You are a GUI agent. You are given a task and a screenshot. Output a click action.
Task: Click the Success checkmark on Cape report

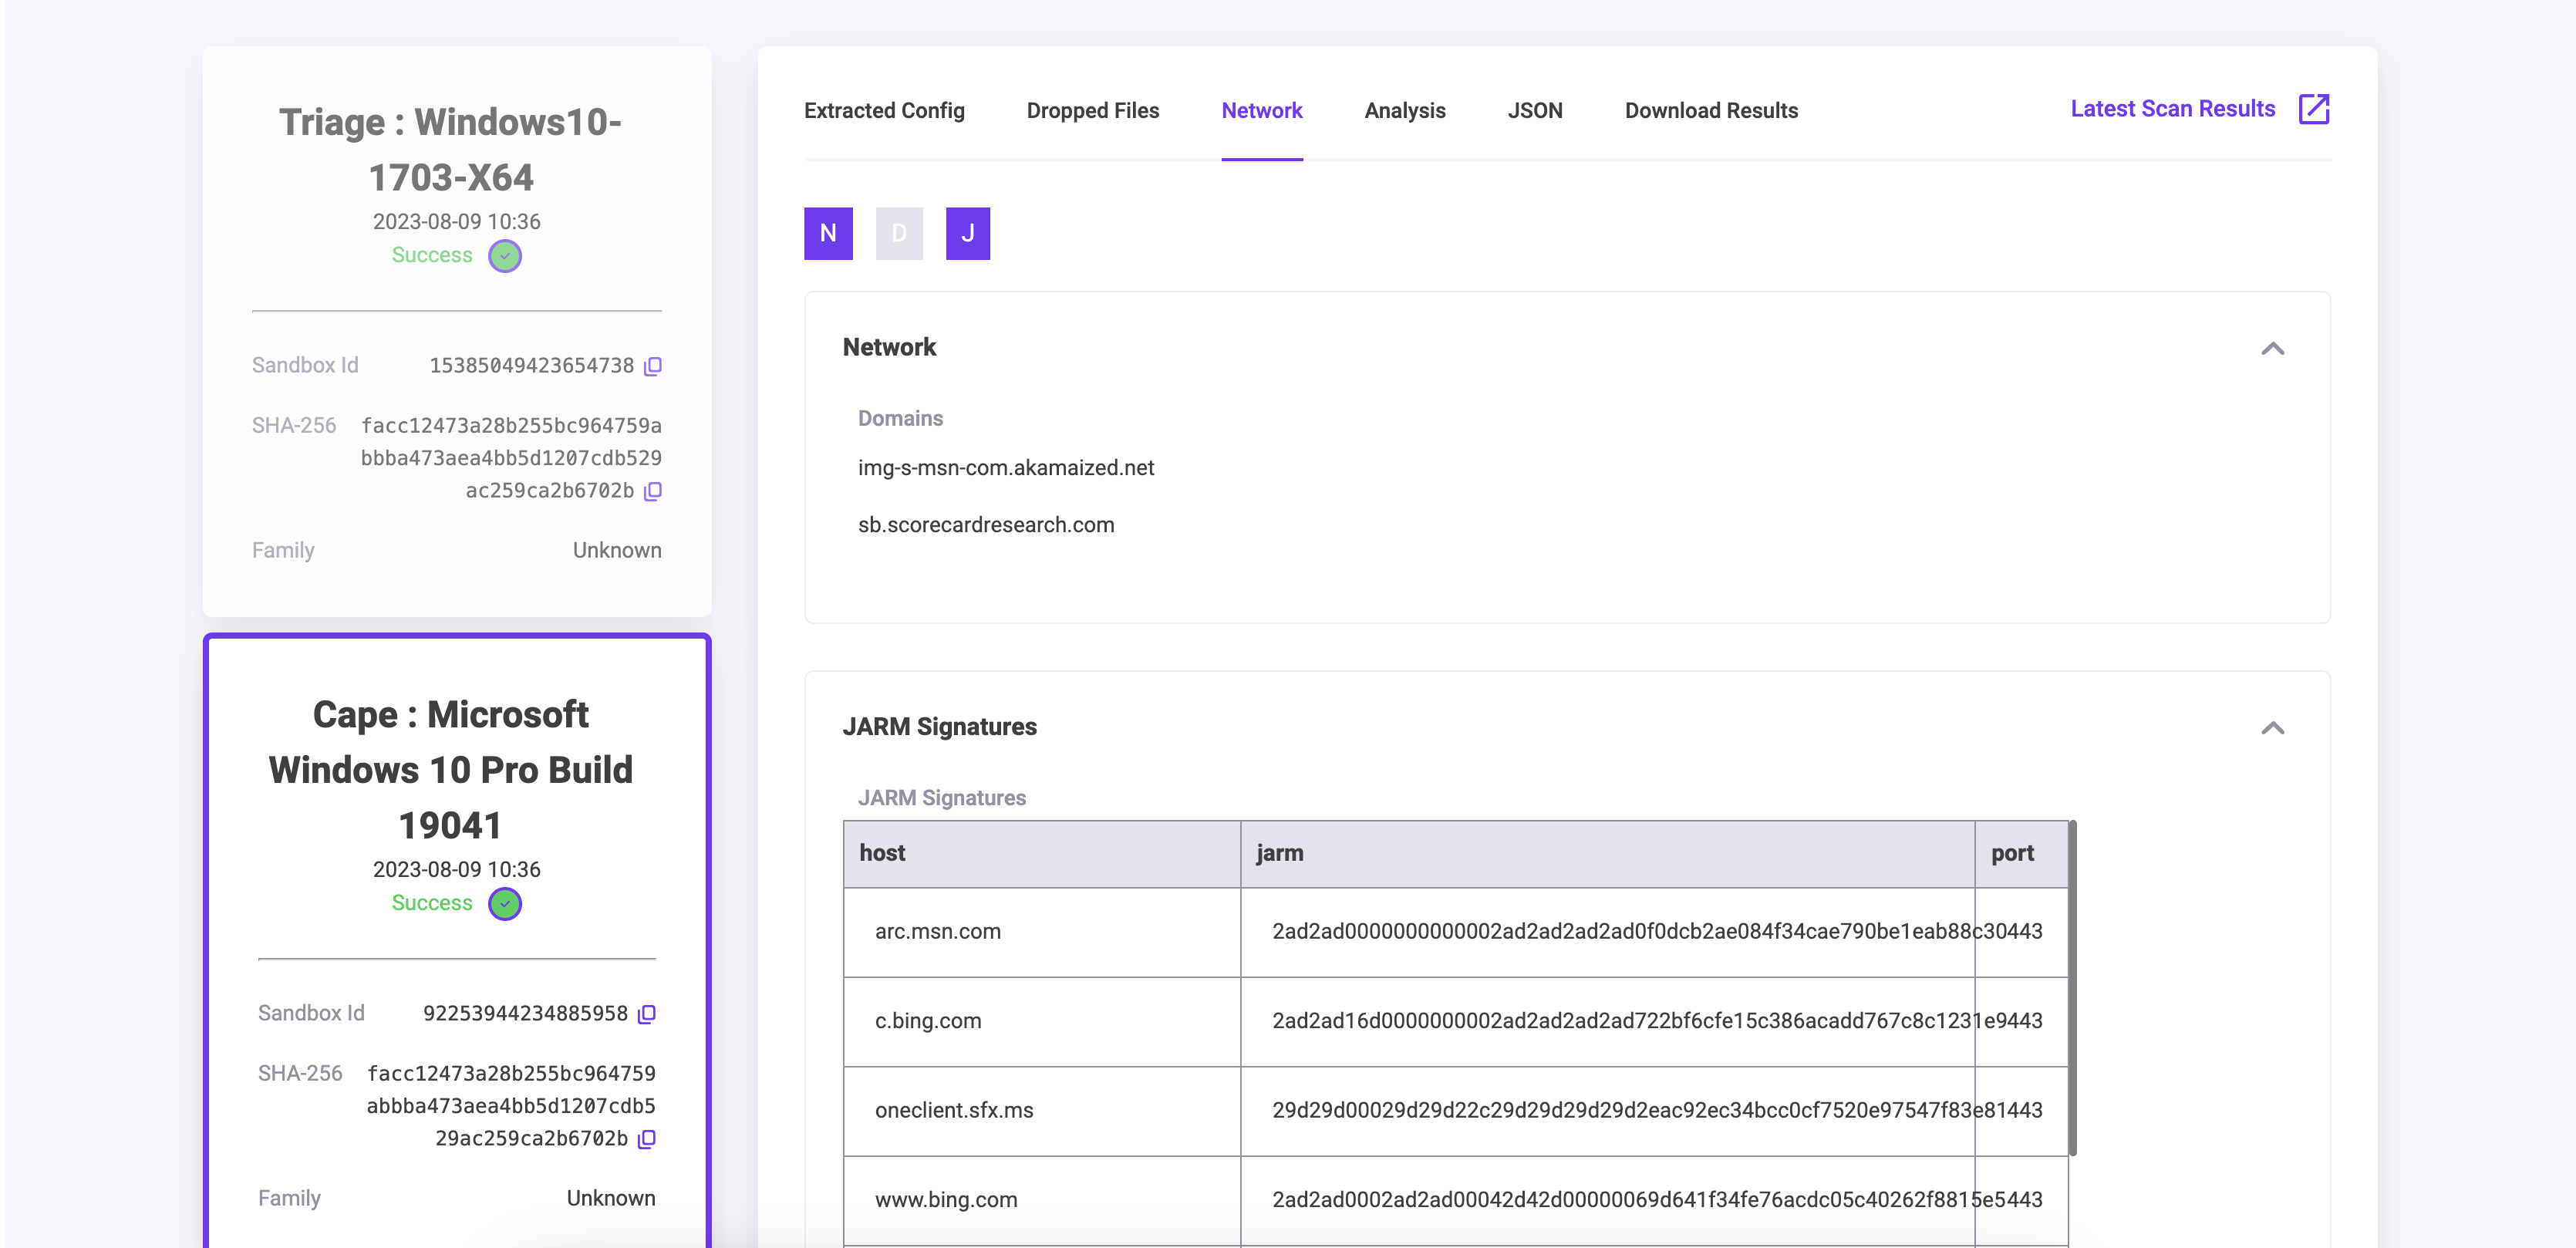(505, 903)
